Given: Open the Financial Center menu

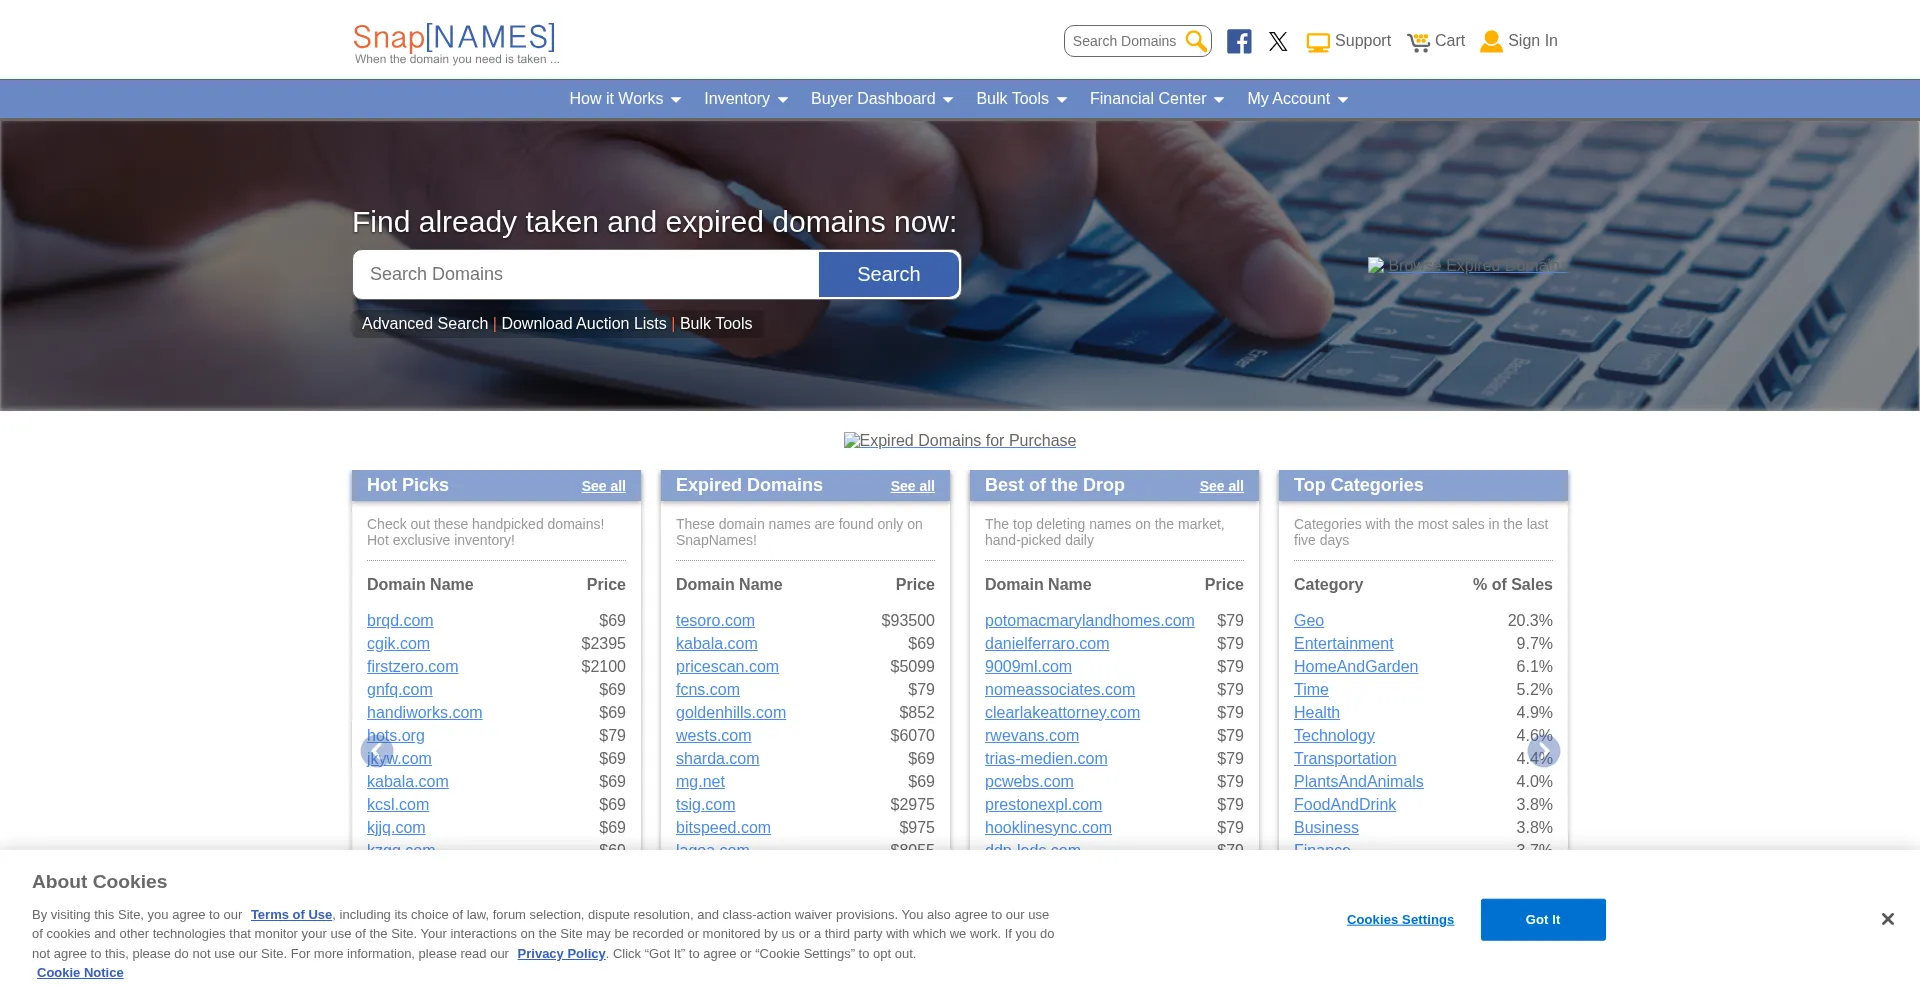Looking at the screenshot, I should (x=1156, y=99).
